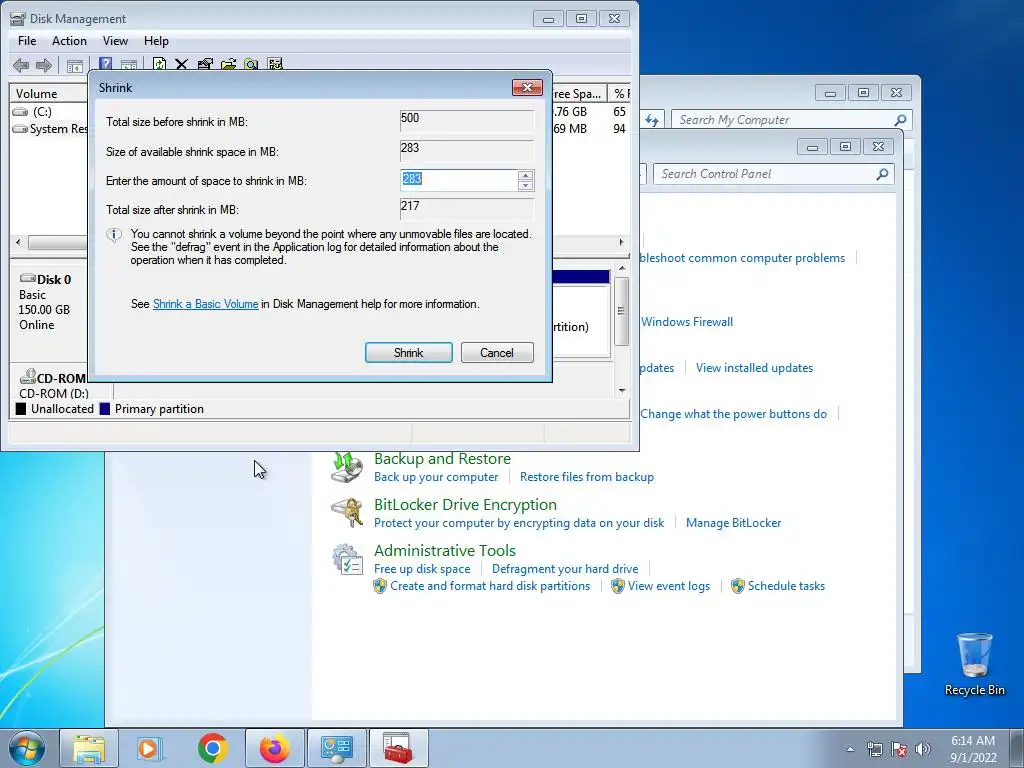This screenshot has width=1024, height=768.
Task: Open Schedule tasks link
Action: click(x=786, y=586)
